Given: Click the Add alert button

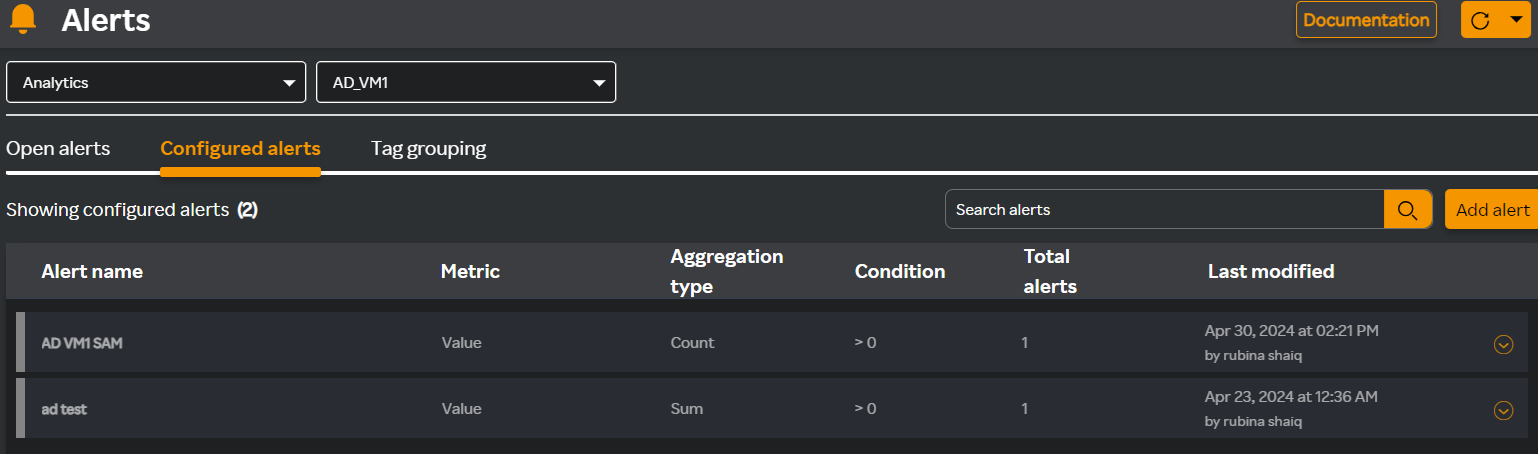Looking at the screenshot, I should (1492, 210).
